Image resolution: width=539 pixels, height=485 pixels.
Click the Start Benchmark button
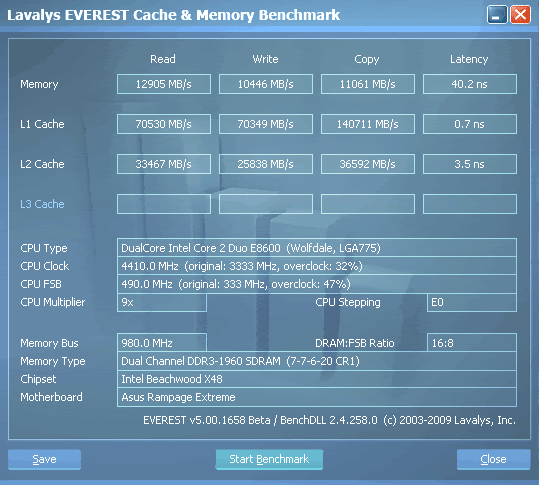tap(269, 459)
